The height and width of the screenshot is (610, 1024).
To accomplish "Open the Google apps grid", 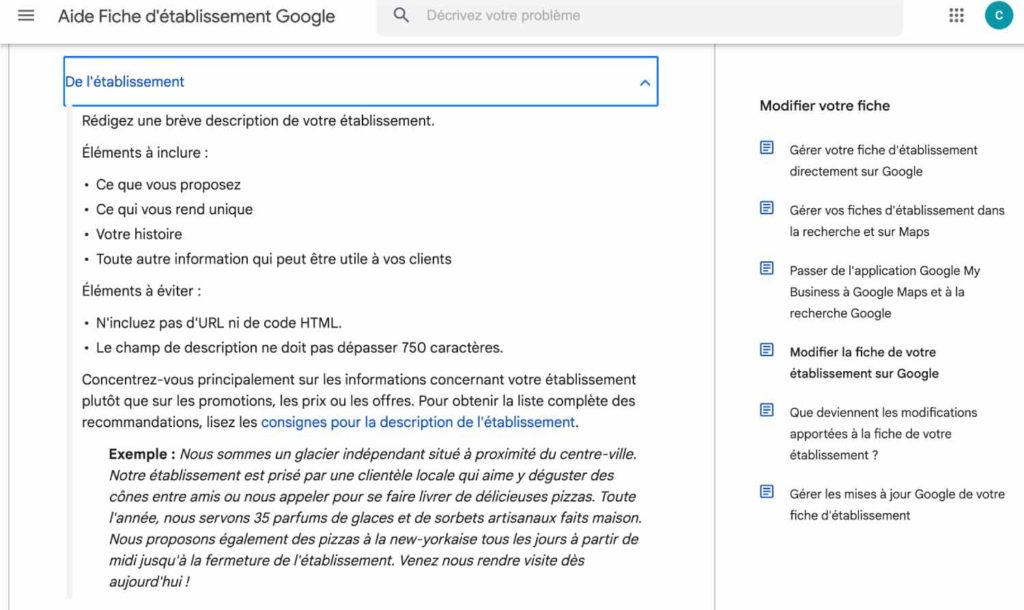I will coord(956,16).
